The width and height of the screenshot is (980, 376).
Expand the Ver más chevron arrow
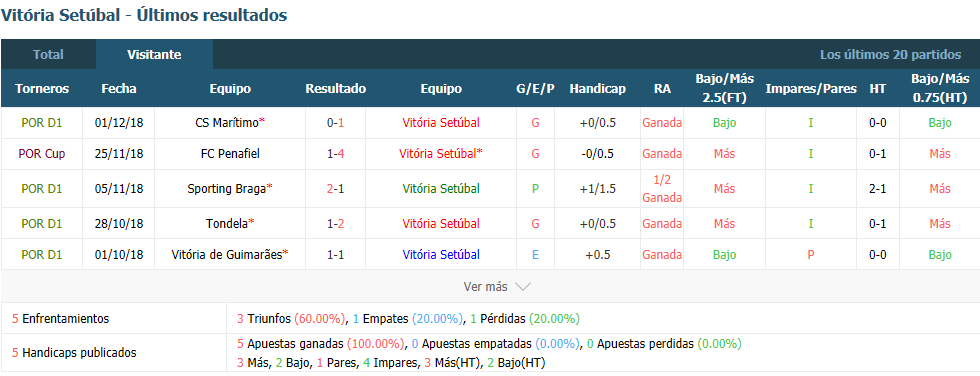click(x=522, y=287)
